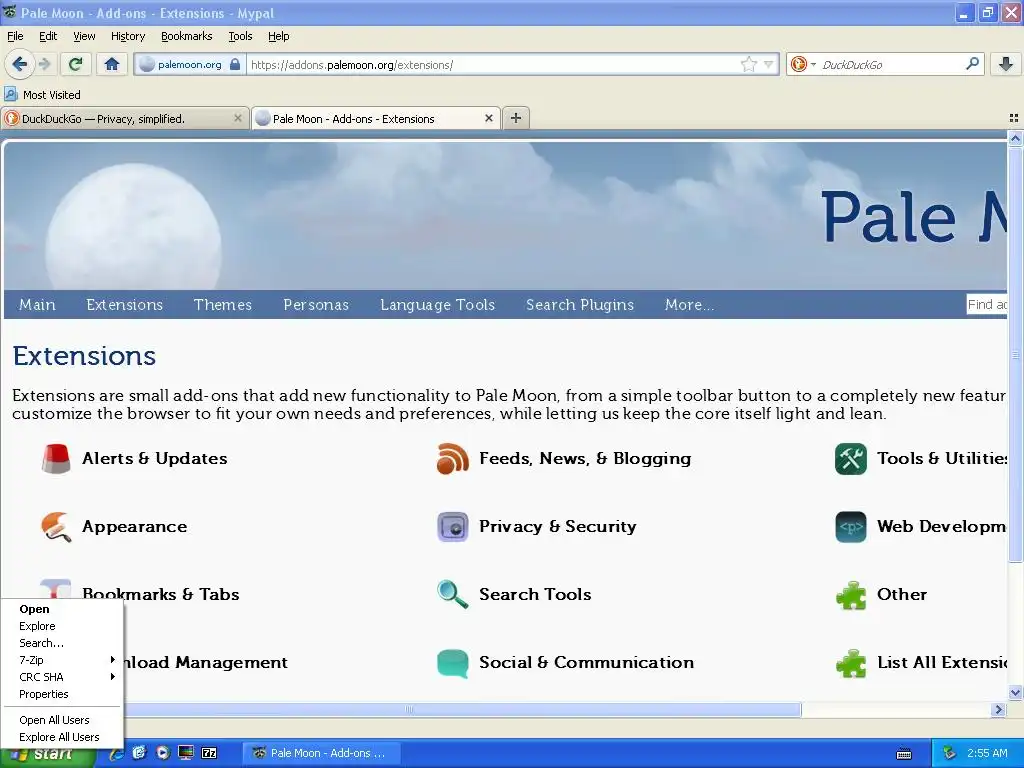Viewport: 1024px width, 768px height.
Task: Open the File menu
Action: (x=15, y=36)
